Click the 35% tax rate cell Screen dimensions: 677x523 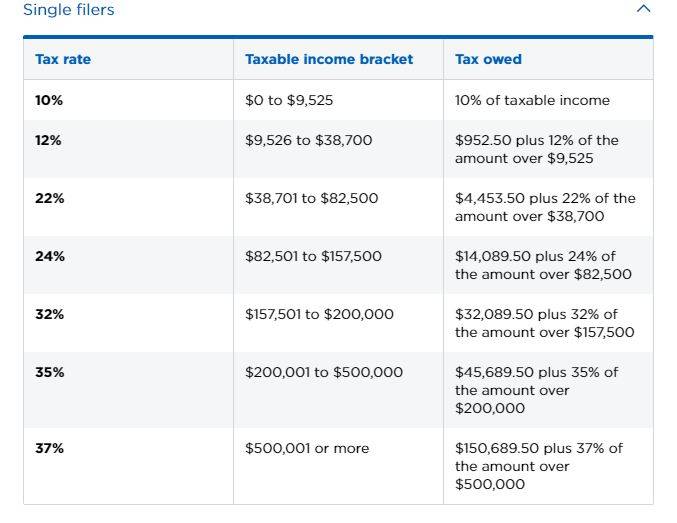click(49, 372)
